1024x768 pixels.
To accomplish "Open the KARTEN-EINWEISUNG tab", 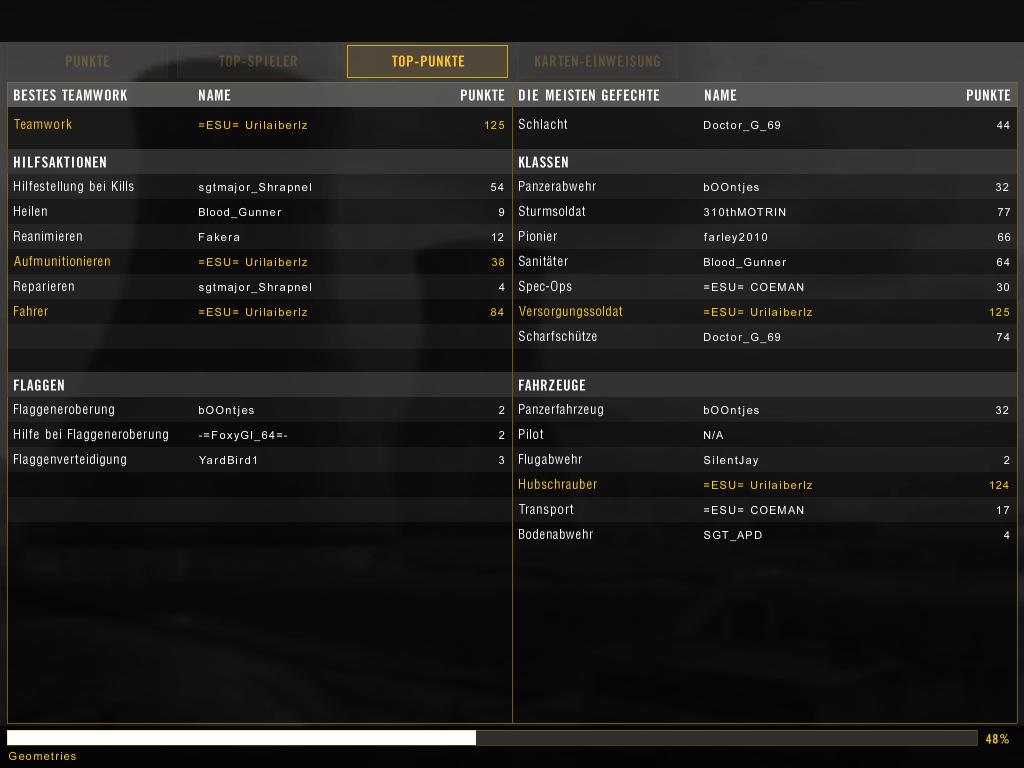I will pos(597,61).
